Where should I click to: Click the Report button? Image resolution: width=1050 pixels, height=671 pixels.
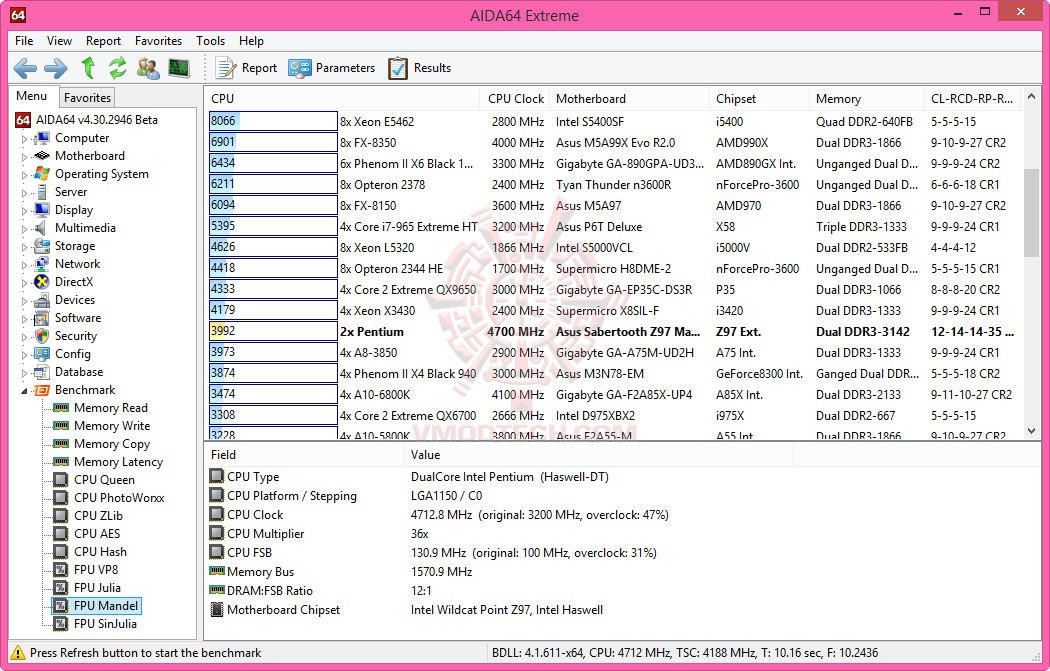click(x=246, y=68)
